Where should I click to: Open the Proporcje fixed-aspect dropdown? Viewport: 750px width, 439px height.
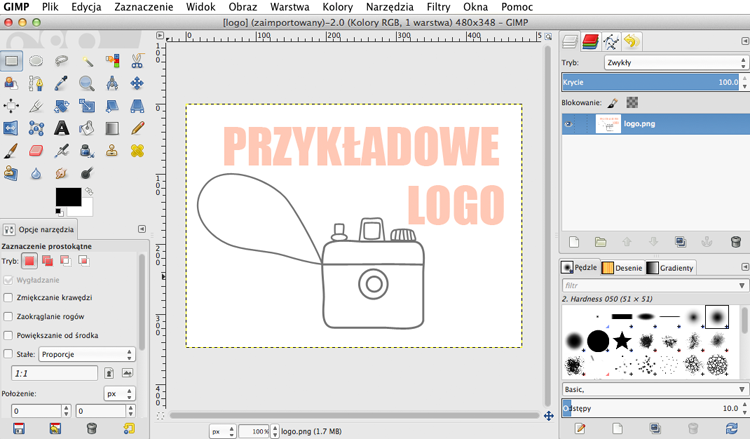pos(87,354)
